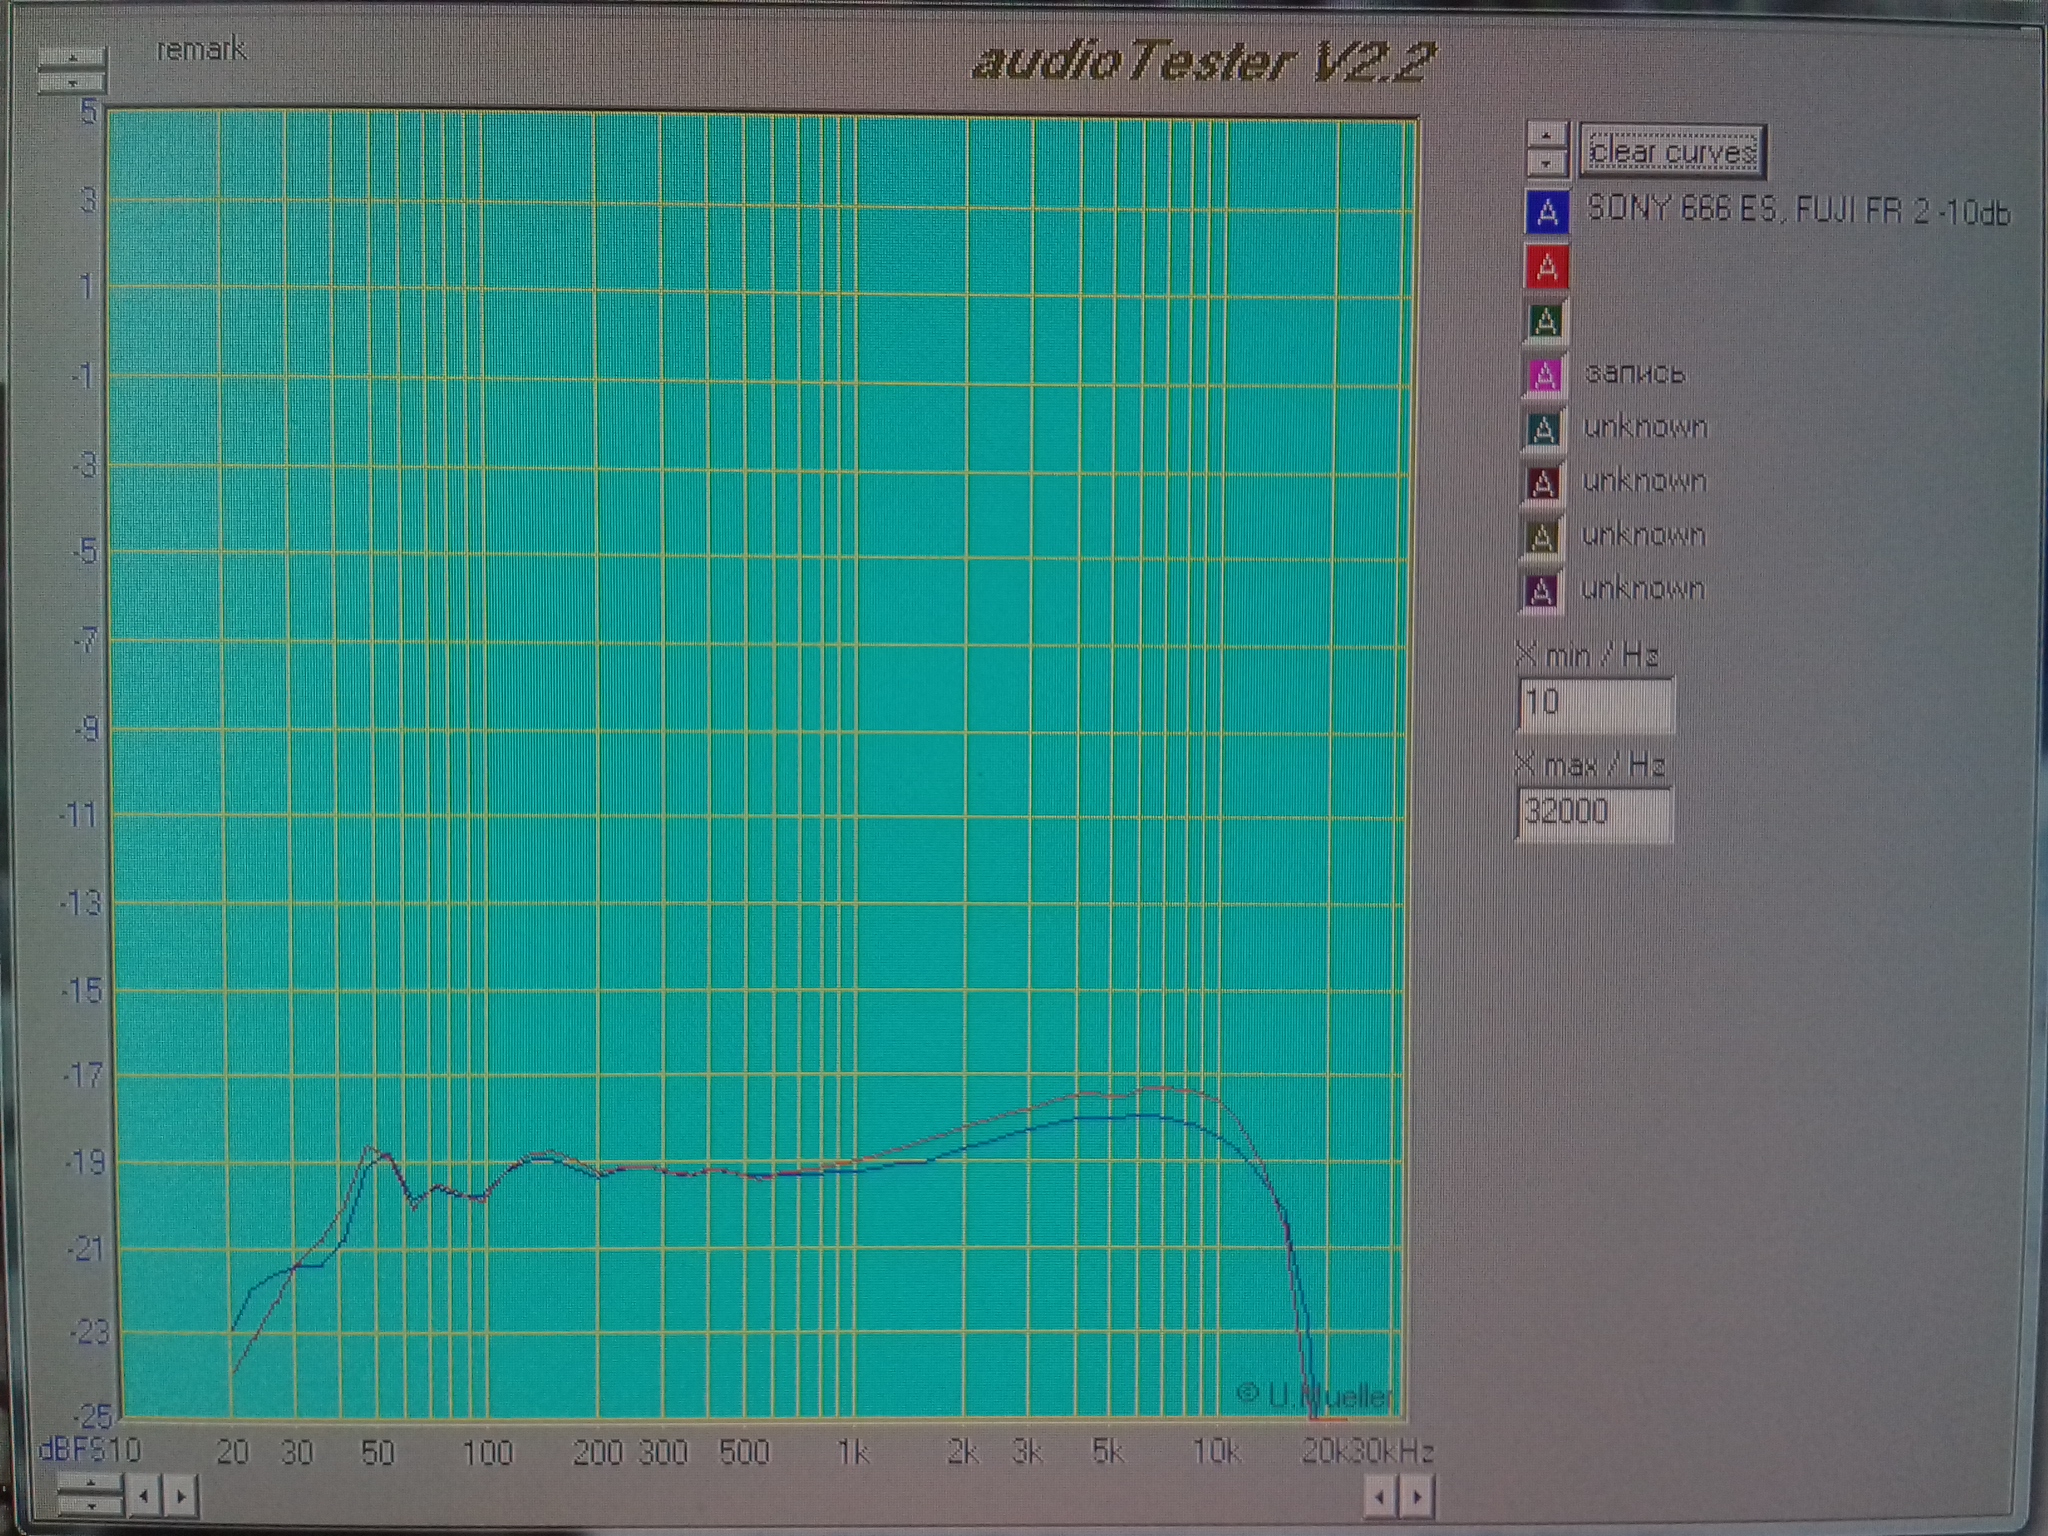Click the X max / Hz input field
Viewport: 2048px width, 1536px height.
[1593, 813]
